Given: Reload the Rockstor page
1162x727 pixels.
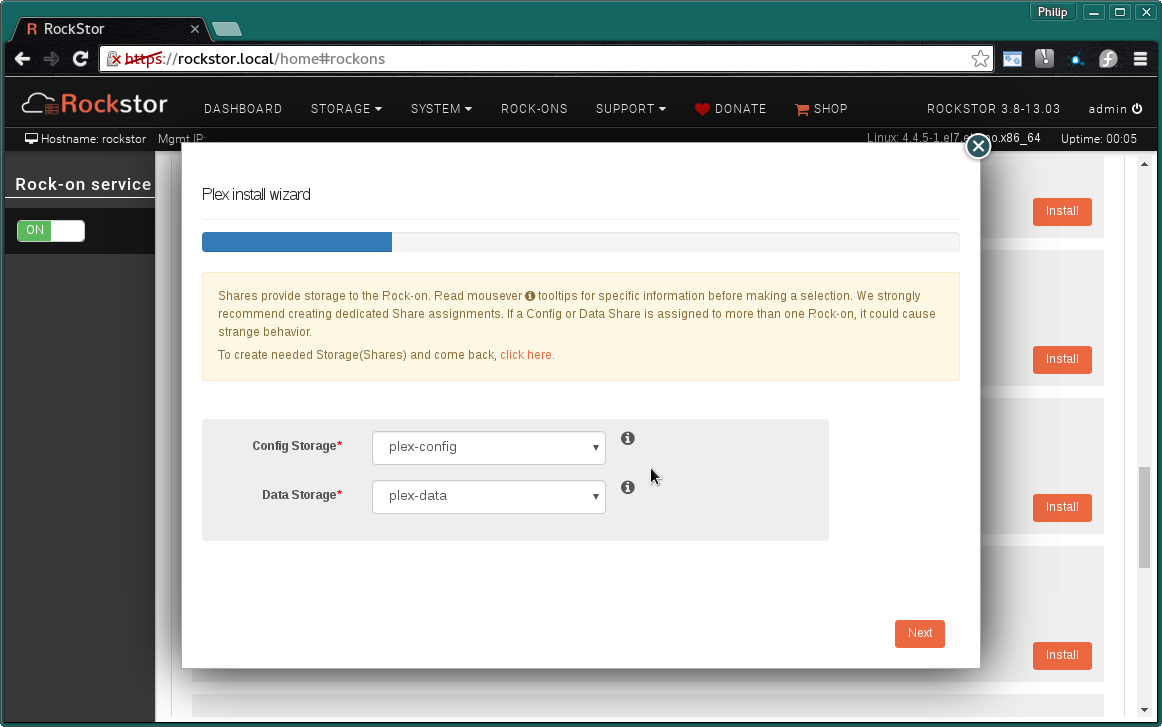Looking at the screenshot, I should pyautogui.click(x=81, y=59).
